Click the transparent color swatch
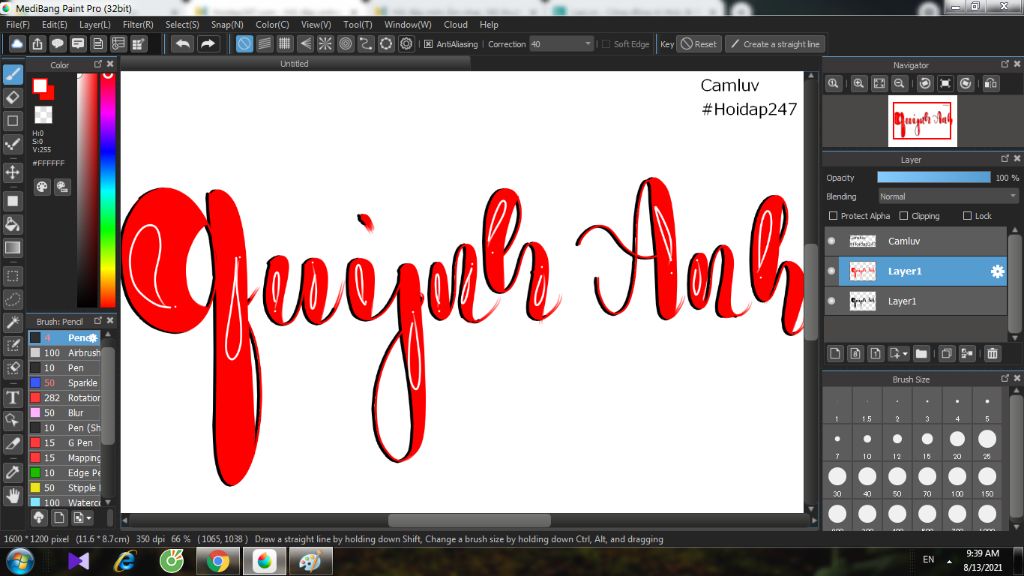Screen dimensions: 1024x576 [43, 115]
